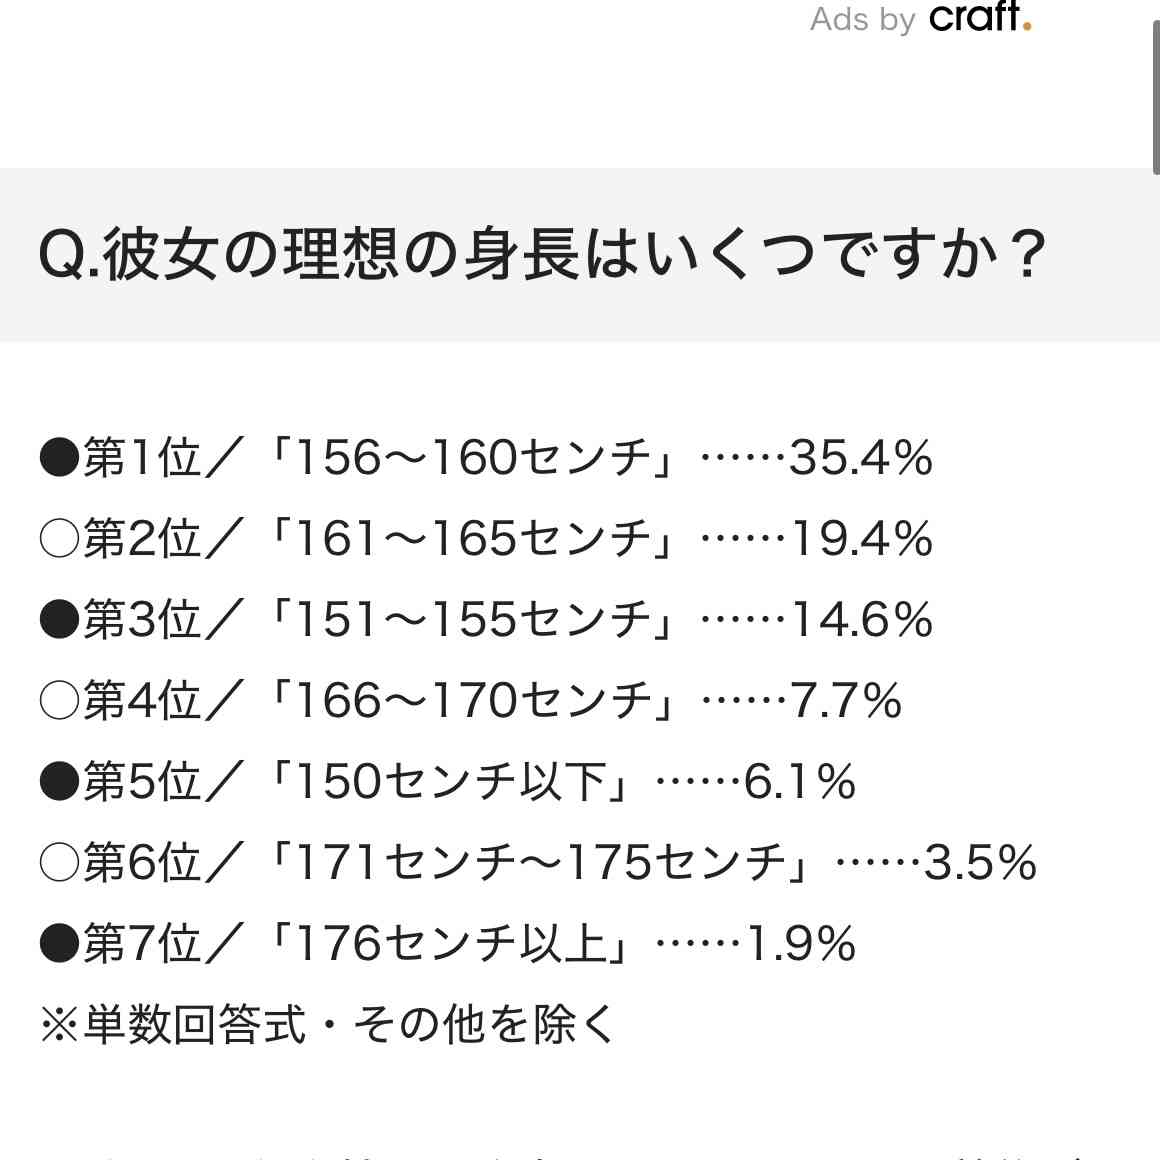Click the filled circle beside 第3位

59,619
